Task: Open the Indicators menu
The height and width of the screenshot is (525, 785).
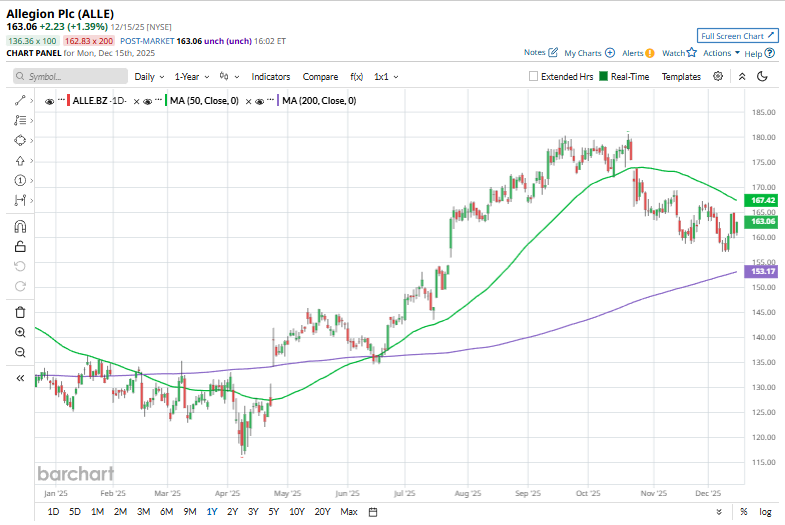Action: [x=271, y=77]
